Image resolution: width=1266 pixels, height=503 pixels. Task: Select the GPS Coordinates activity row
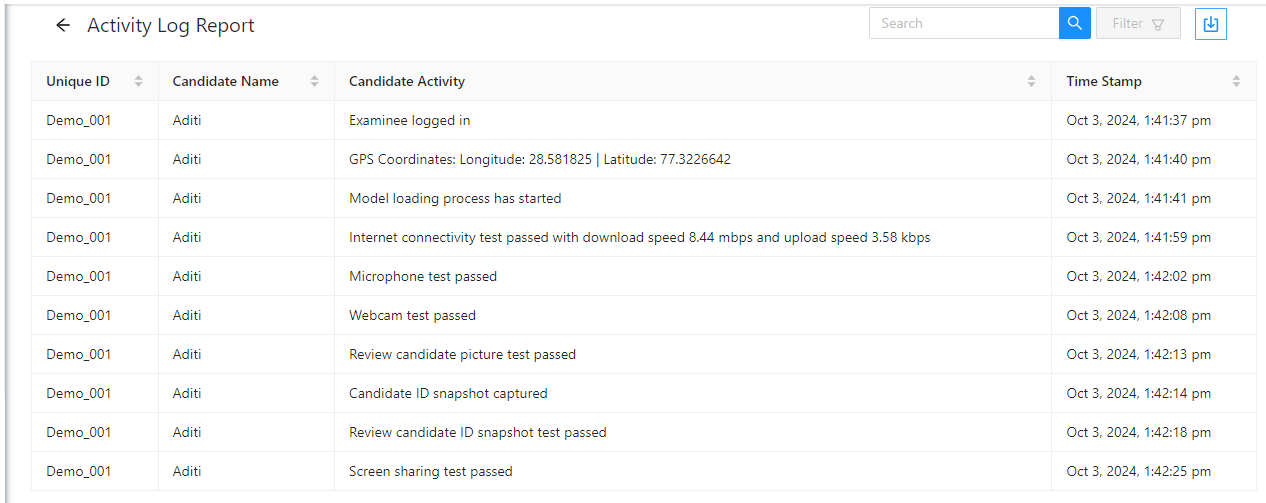click(x=644, y=159)
